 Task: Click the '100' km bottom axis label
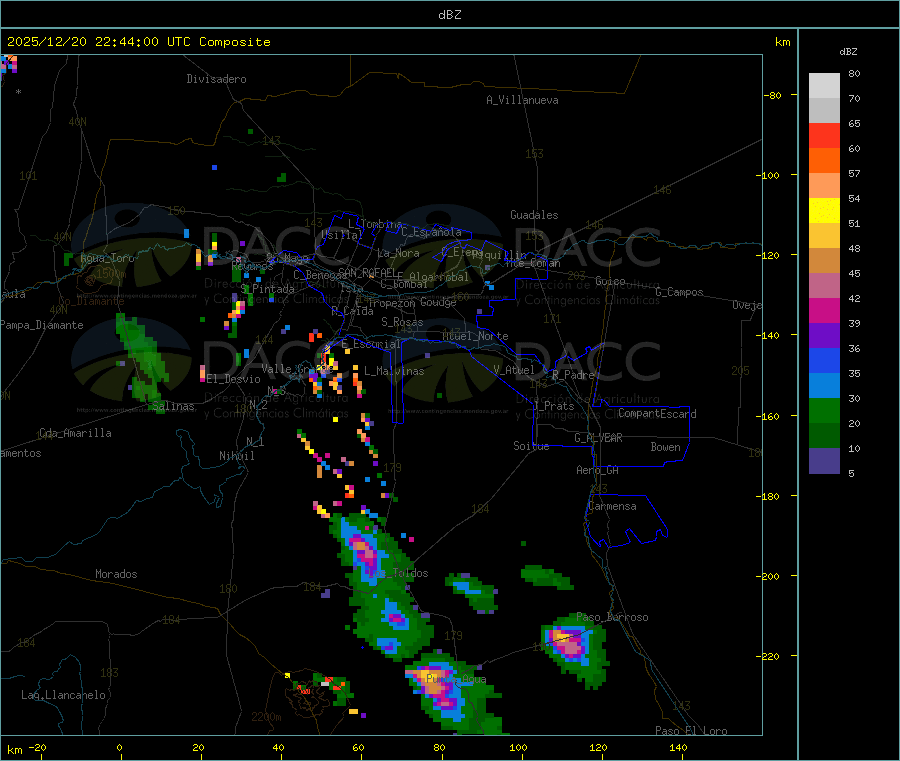coord(518,747)
